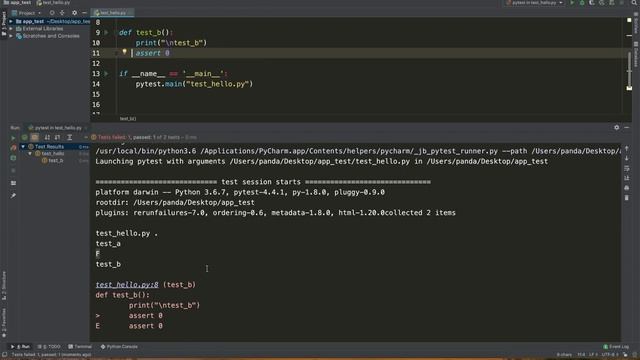Run main block from line 13 gutter
640x360 pixels.
[x=107, y=73]
